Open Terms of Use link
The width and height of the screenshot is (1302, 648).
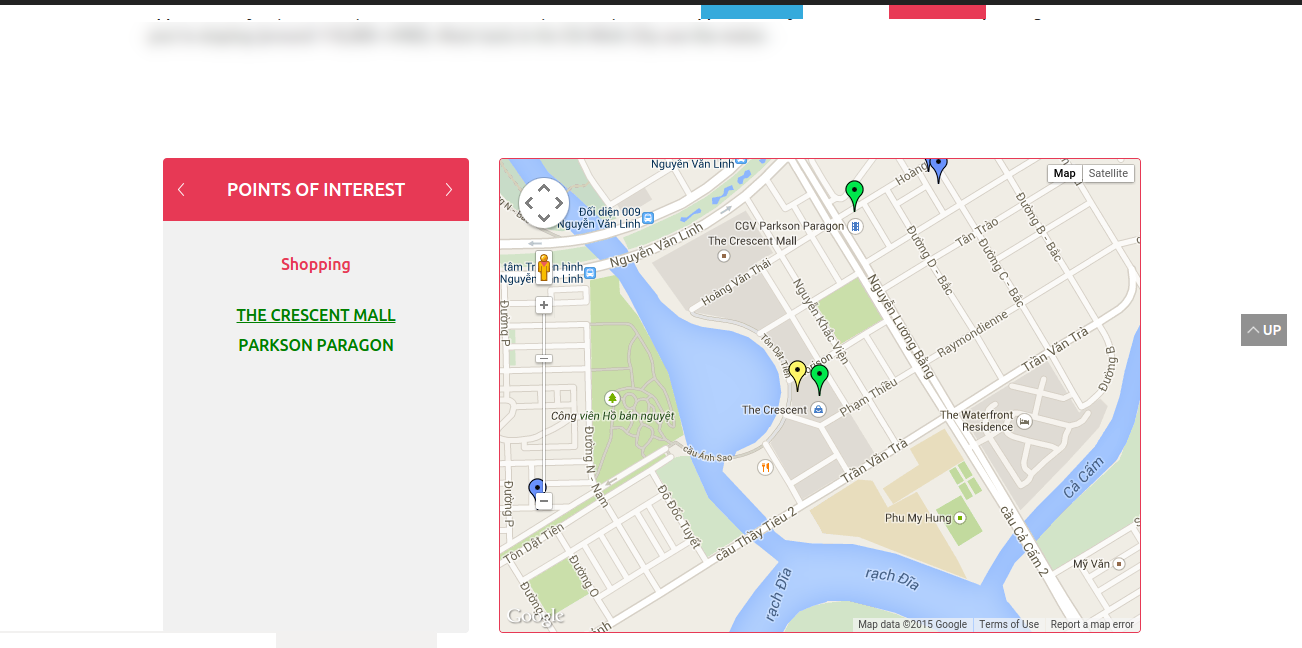pyautogui.click(x=1009, y=624)
